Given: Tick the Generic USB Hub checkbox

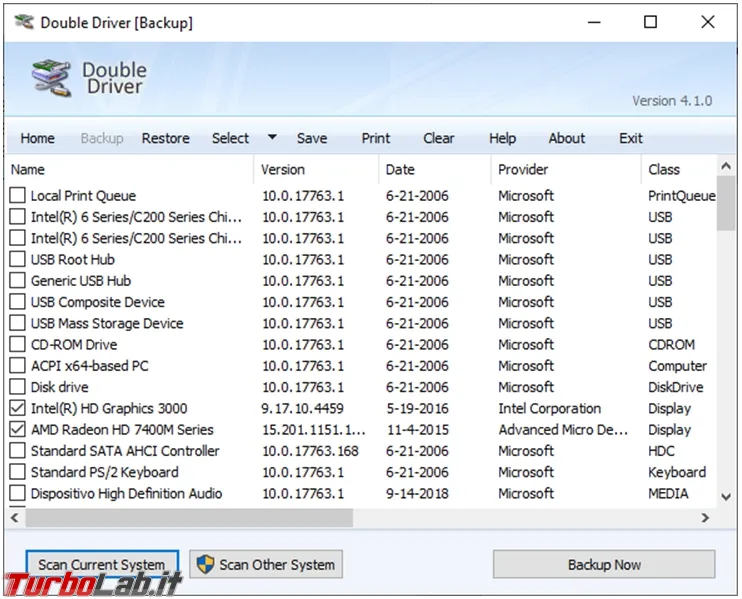Looking at the screenshot, I should click(x=18, y=280).
